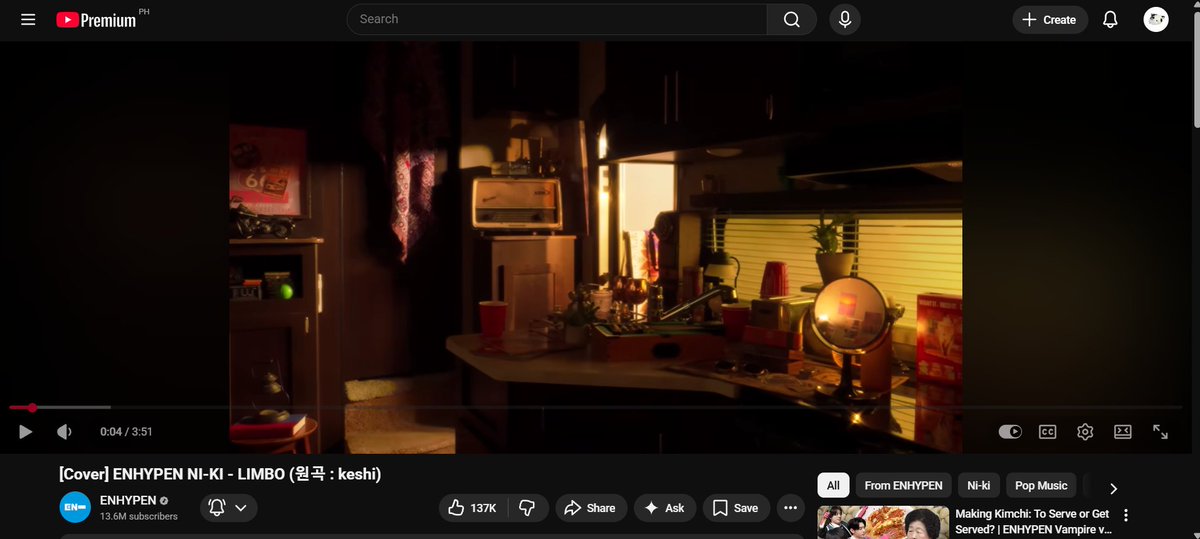
Task: Open the hamburger guide menu
Action: click(x=28, y=20)
